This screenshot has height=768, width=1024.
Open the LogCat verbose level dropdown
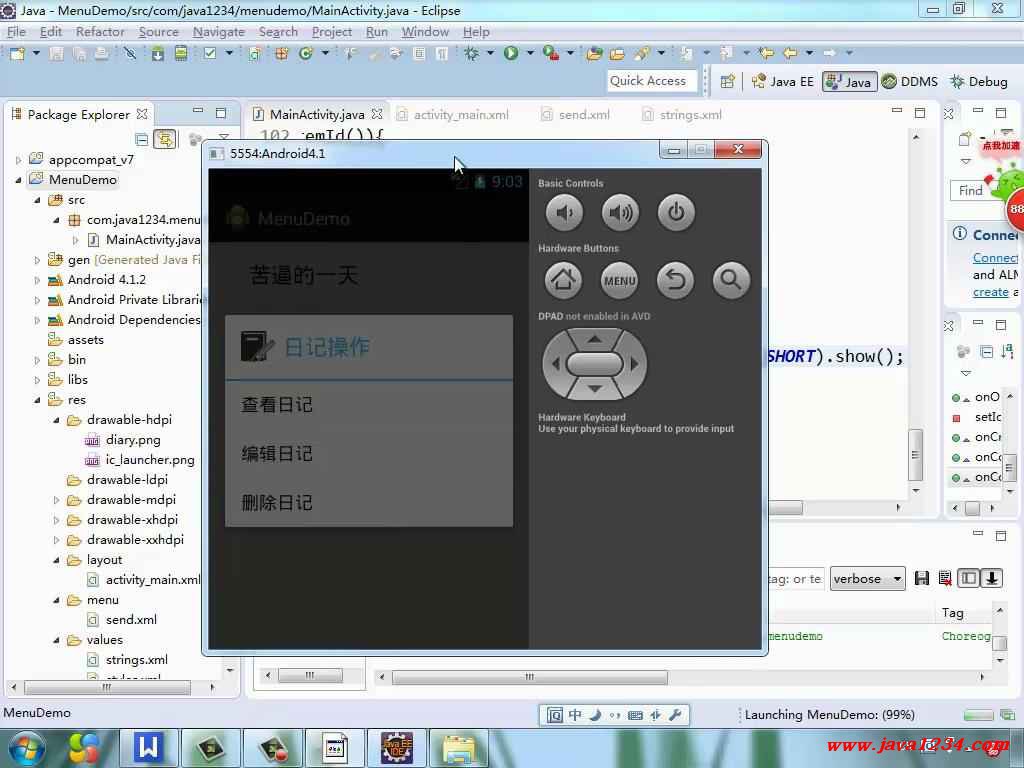tap(867, 579)
